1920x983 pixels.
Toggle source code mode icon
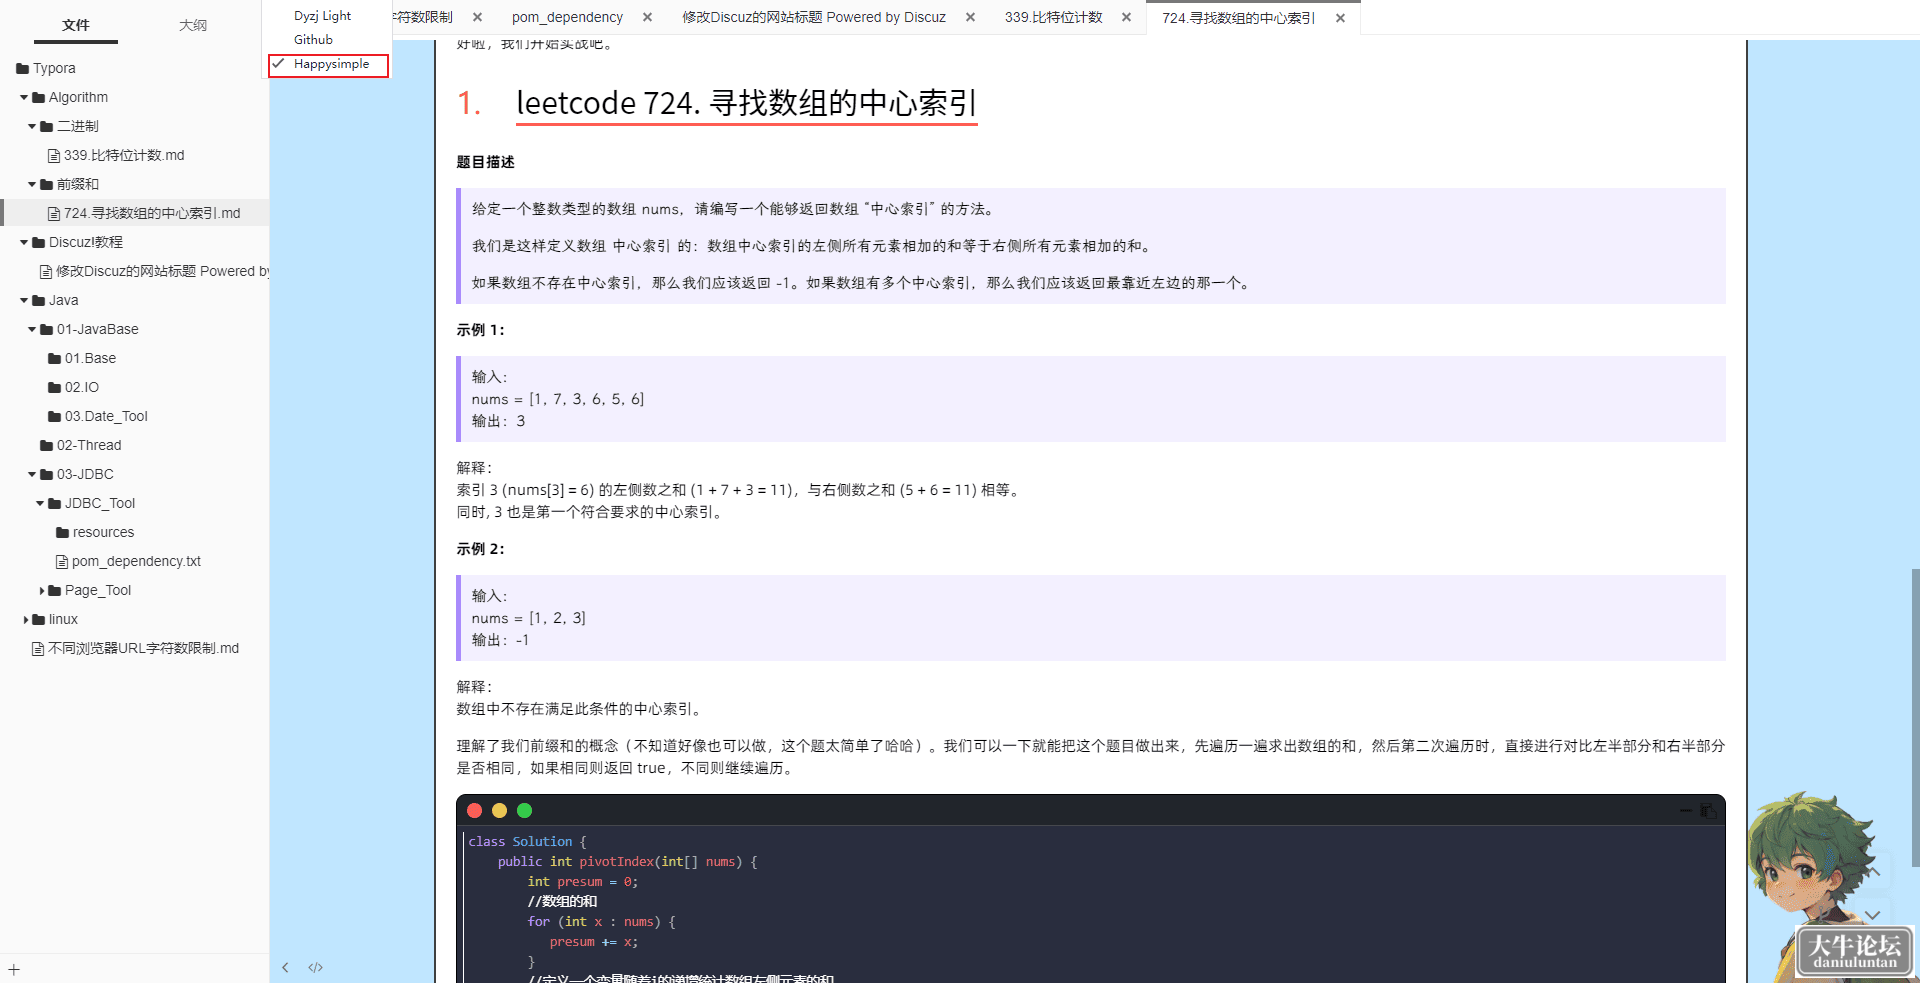315,967
